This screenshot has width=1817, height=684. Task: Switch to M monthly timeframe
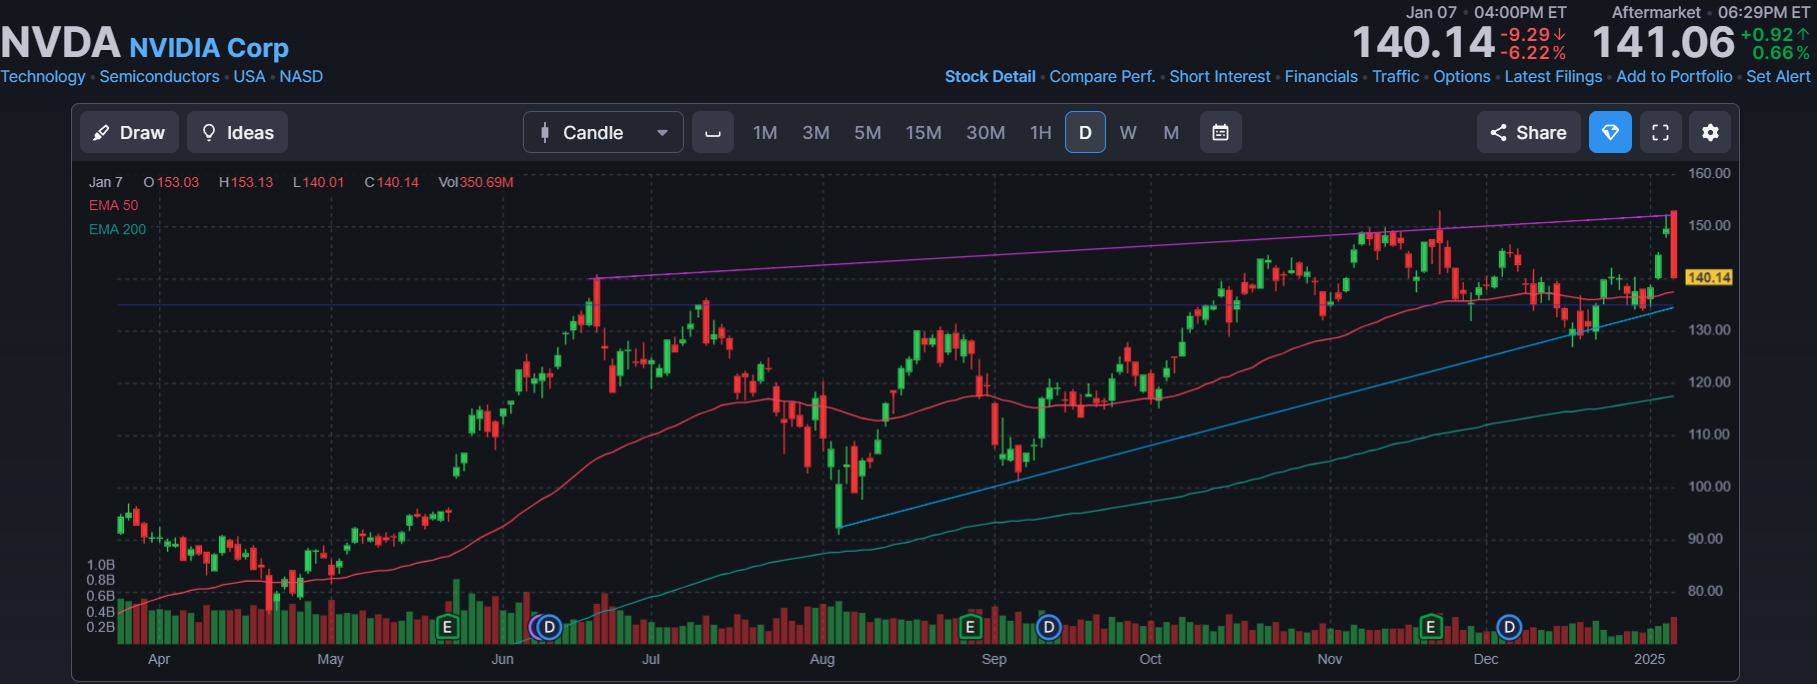tap(1171, 132)
